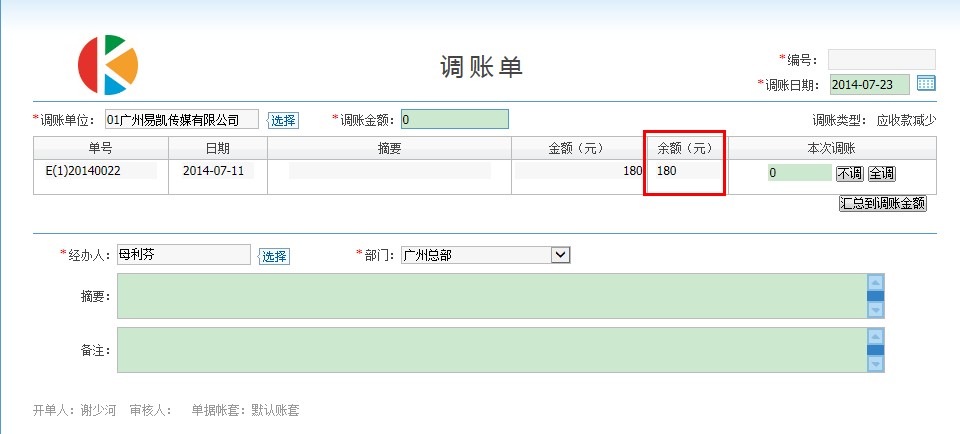
Task: Click inside the 摘要 text area
Action: pyautogui.click(x=490, y=296)
